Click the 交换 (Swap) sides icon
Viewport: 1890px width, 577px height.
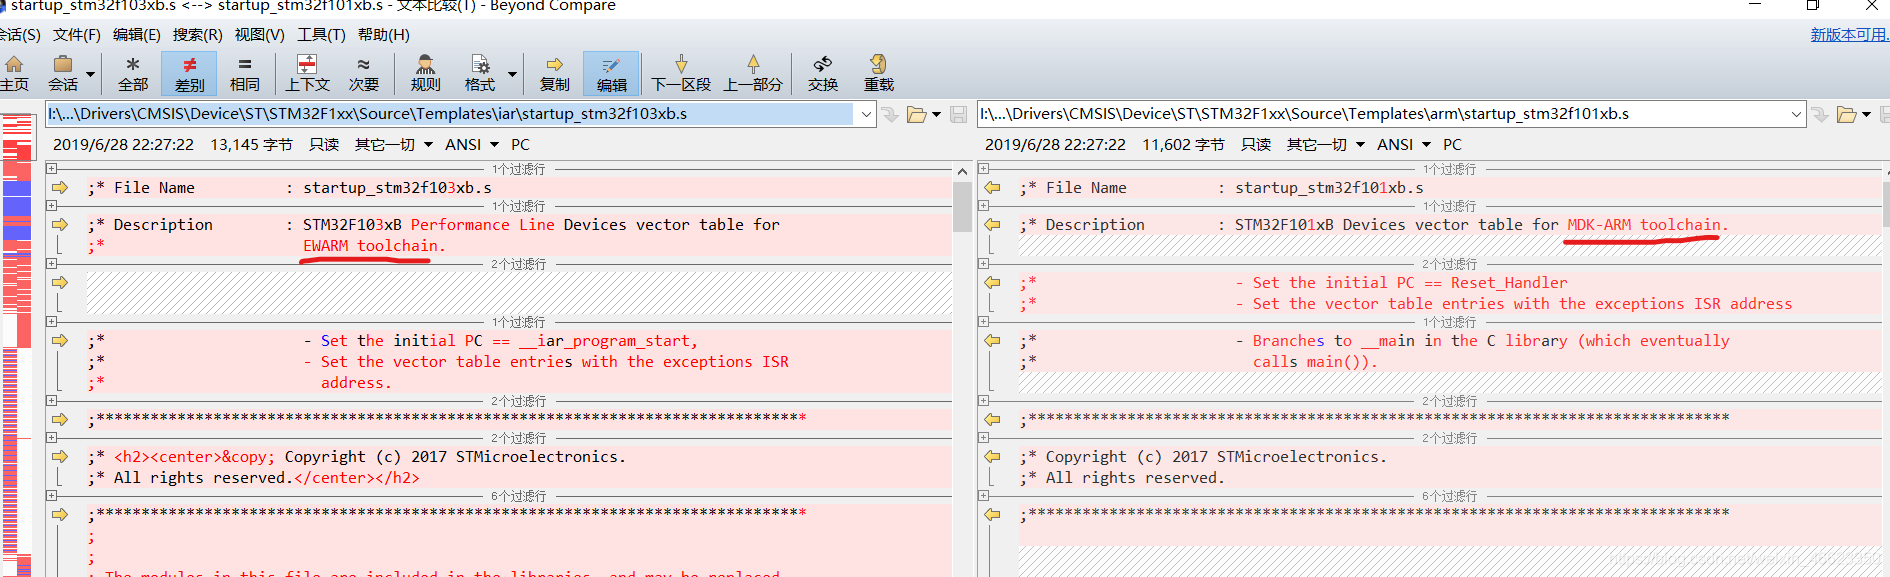823,73
